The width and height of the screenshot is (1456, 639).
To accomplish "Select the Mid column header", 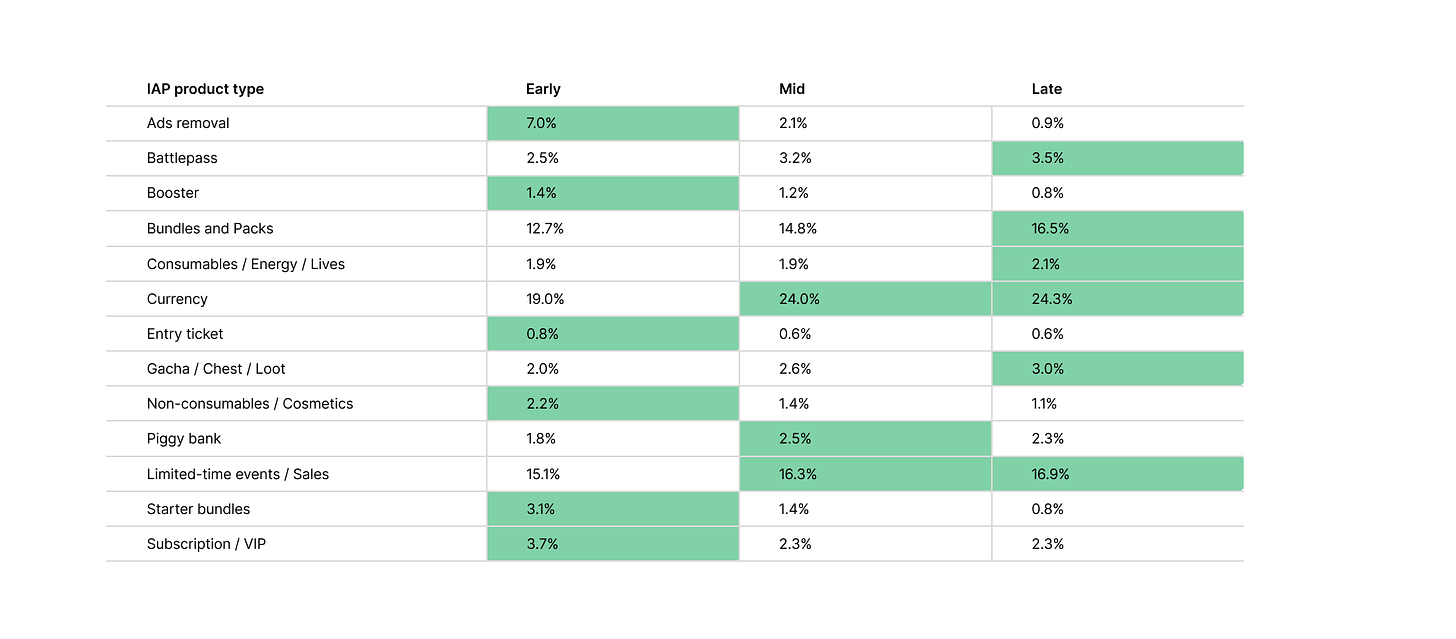I will pyautogui.click(x=792, y=89).
